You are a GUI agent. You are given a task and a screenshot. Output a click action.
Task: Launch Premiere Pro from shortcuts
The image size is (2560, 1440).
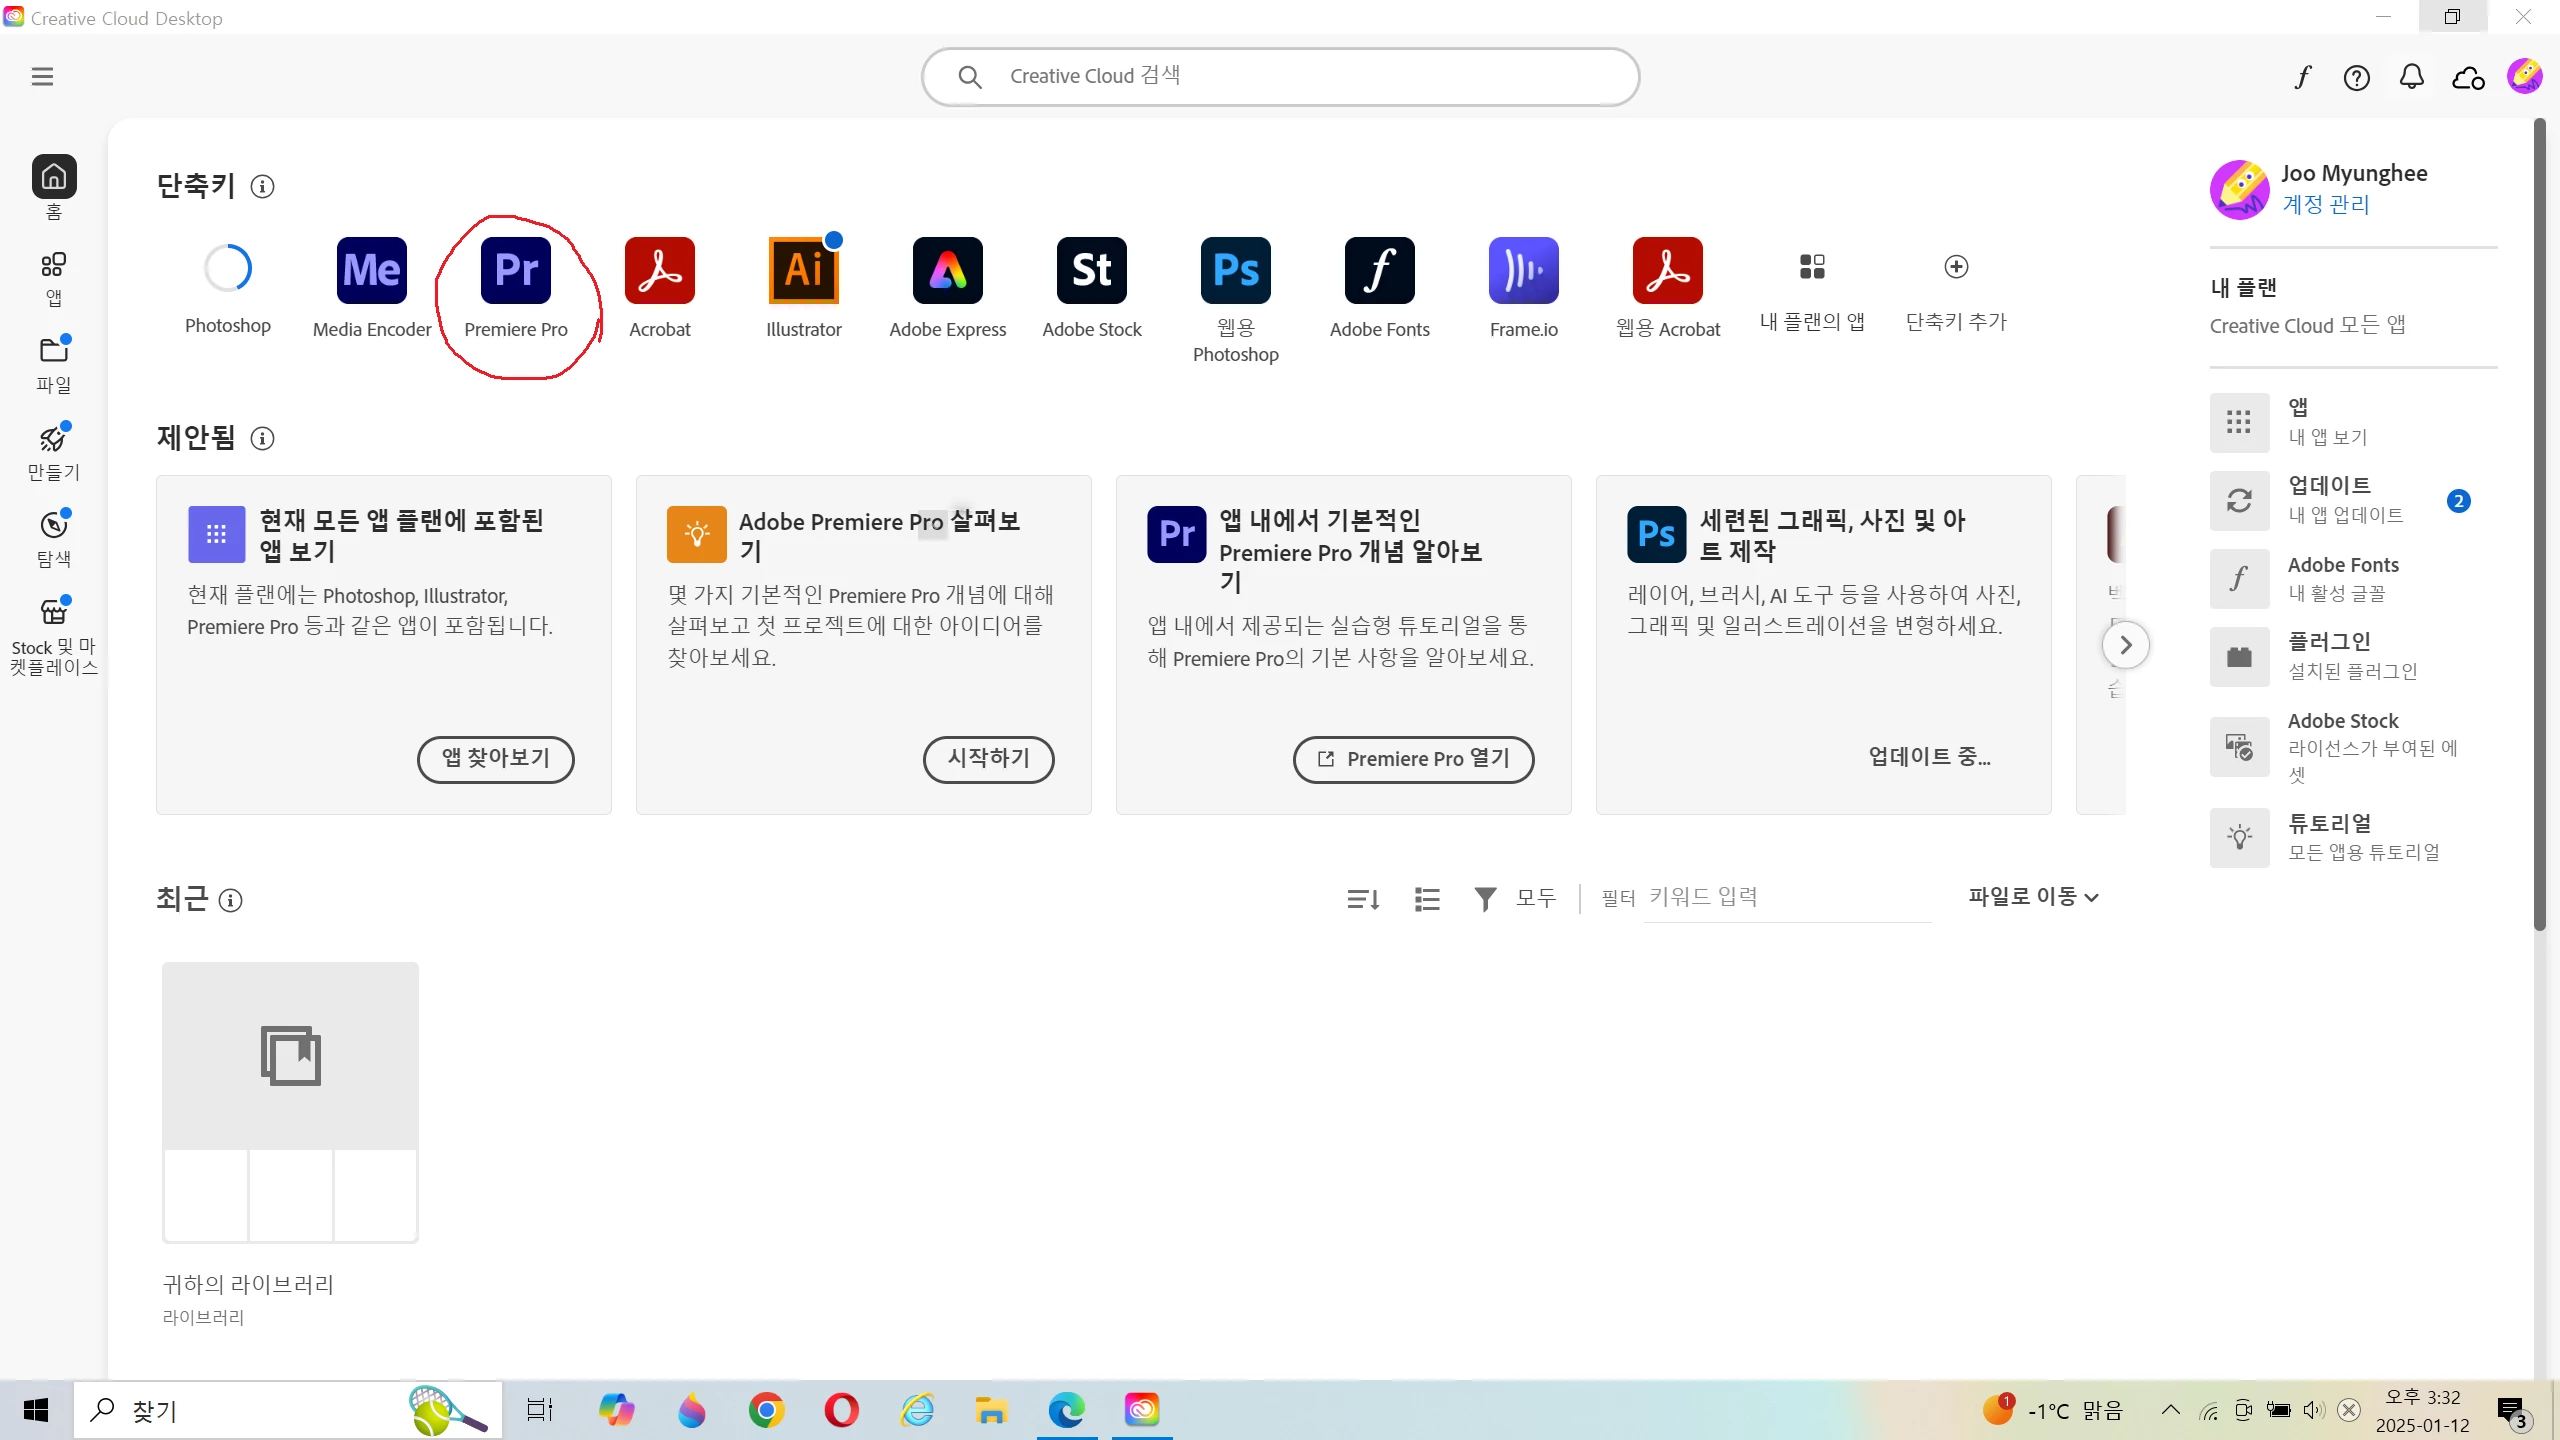[516, 271]
